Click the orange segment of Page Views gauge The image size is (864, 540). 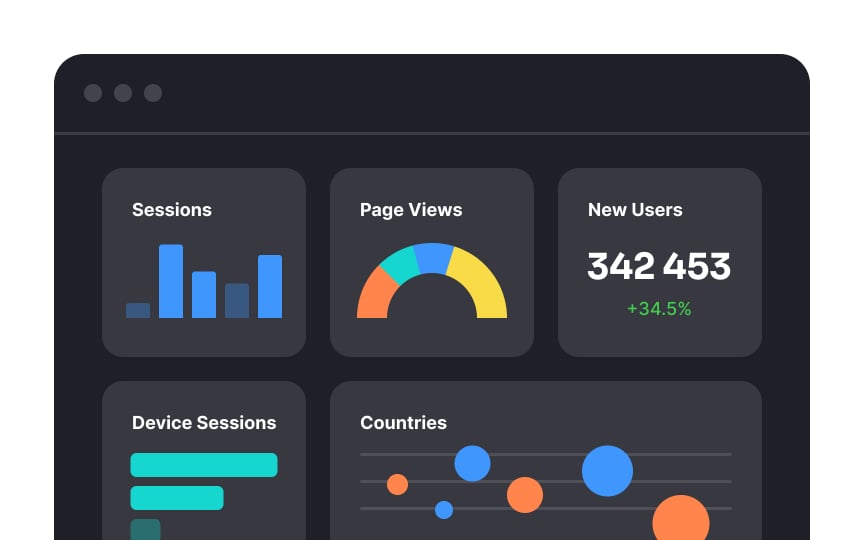point(375,295)
